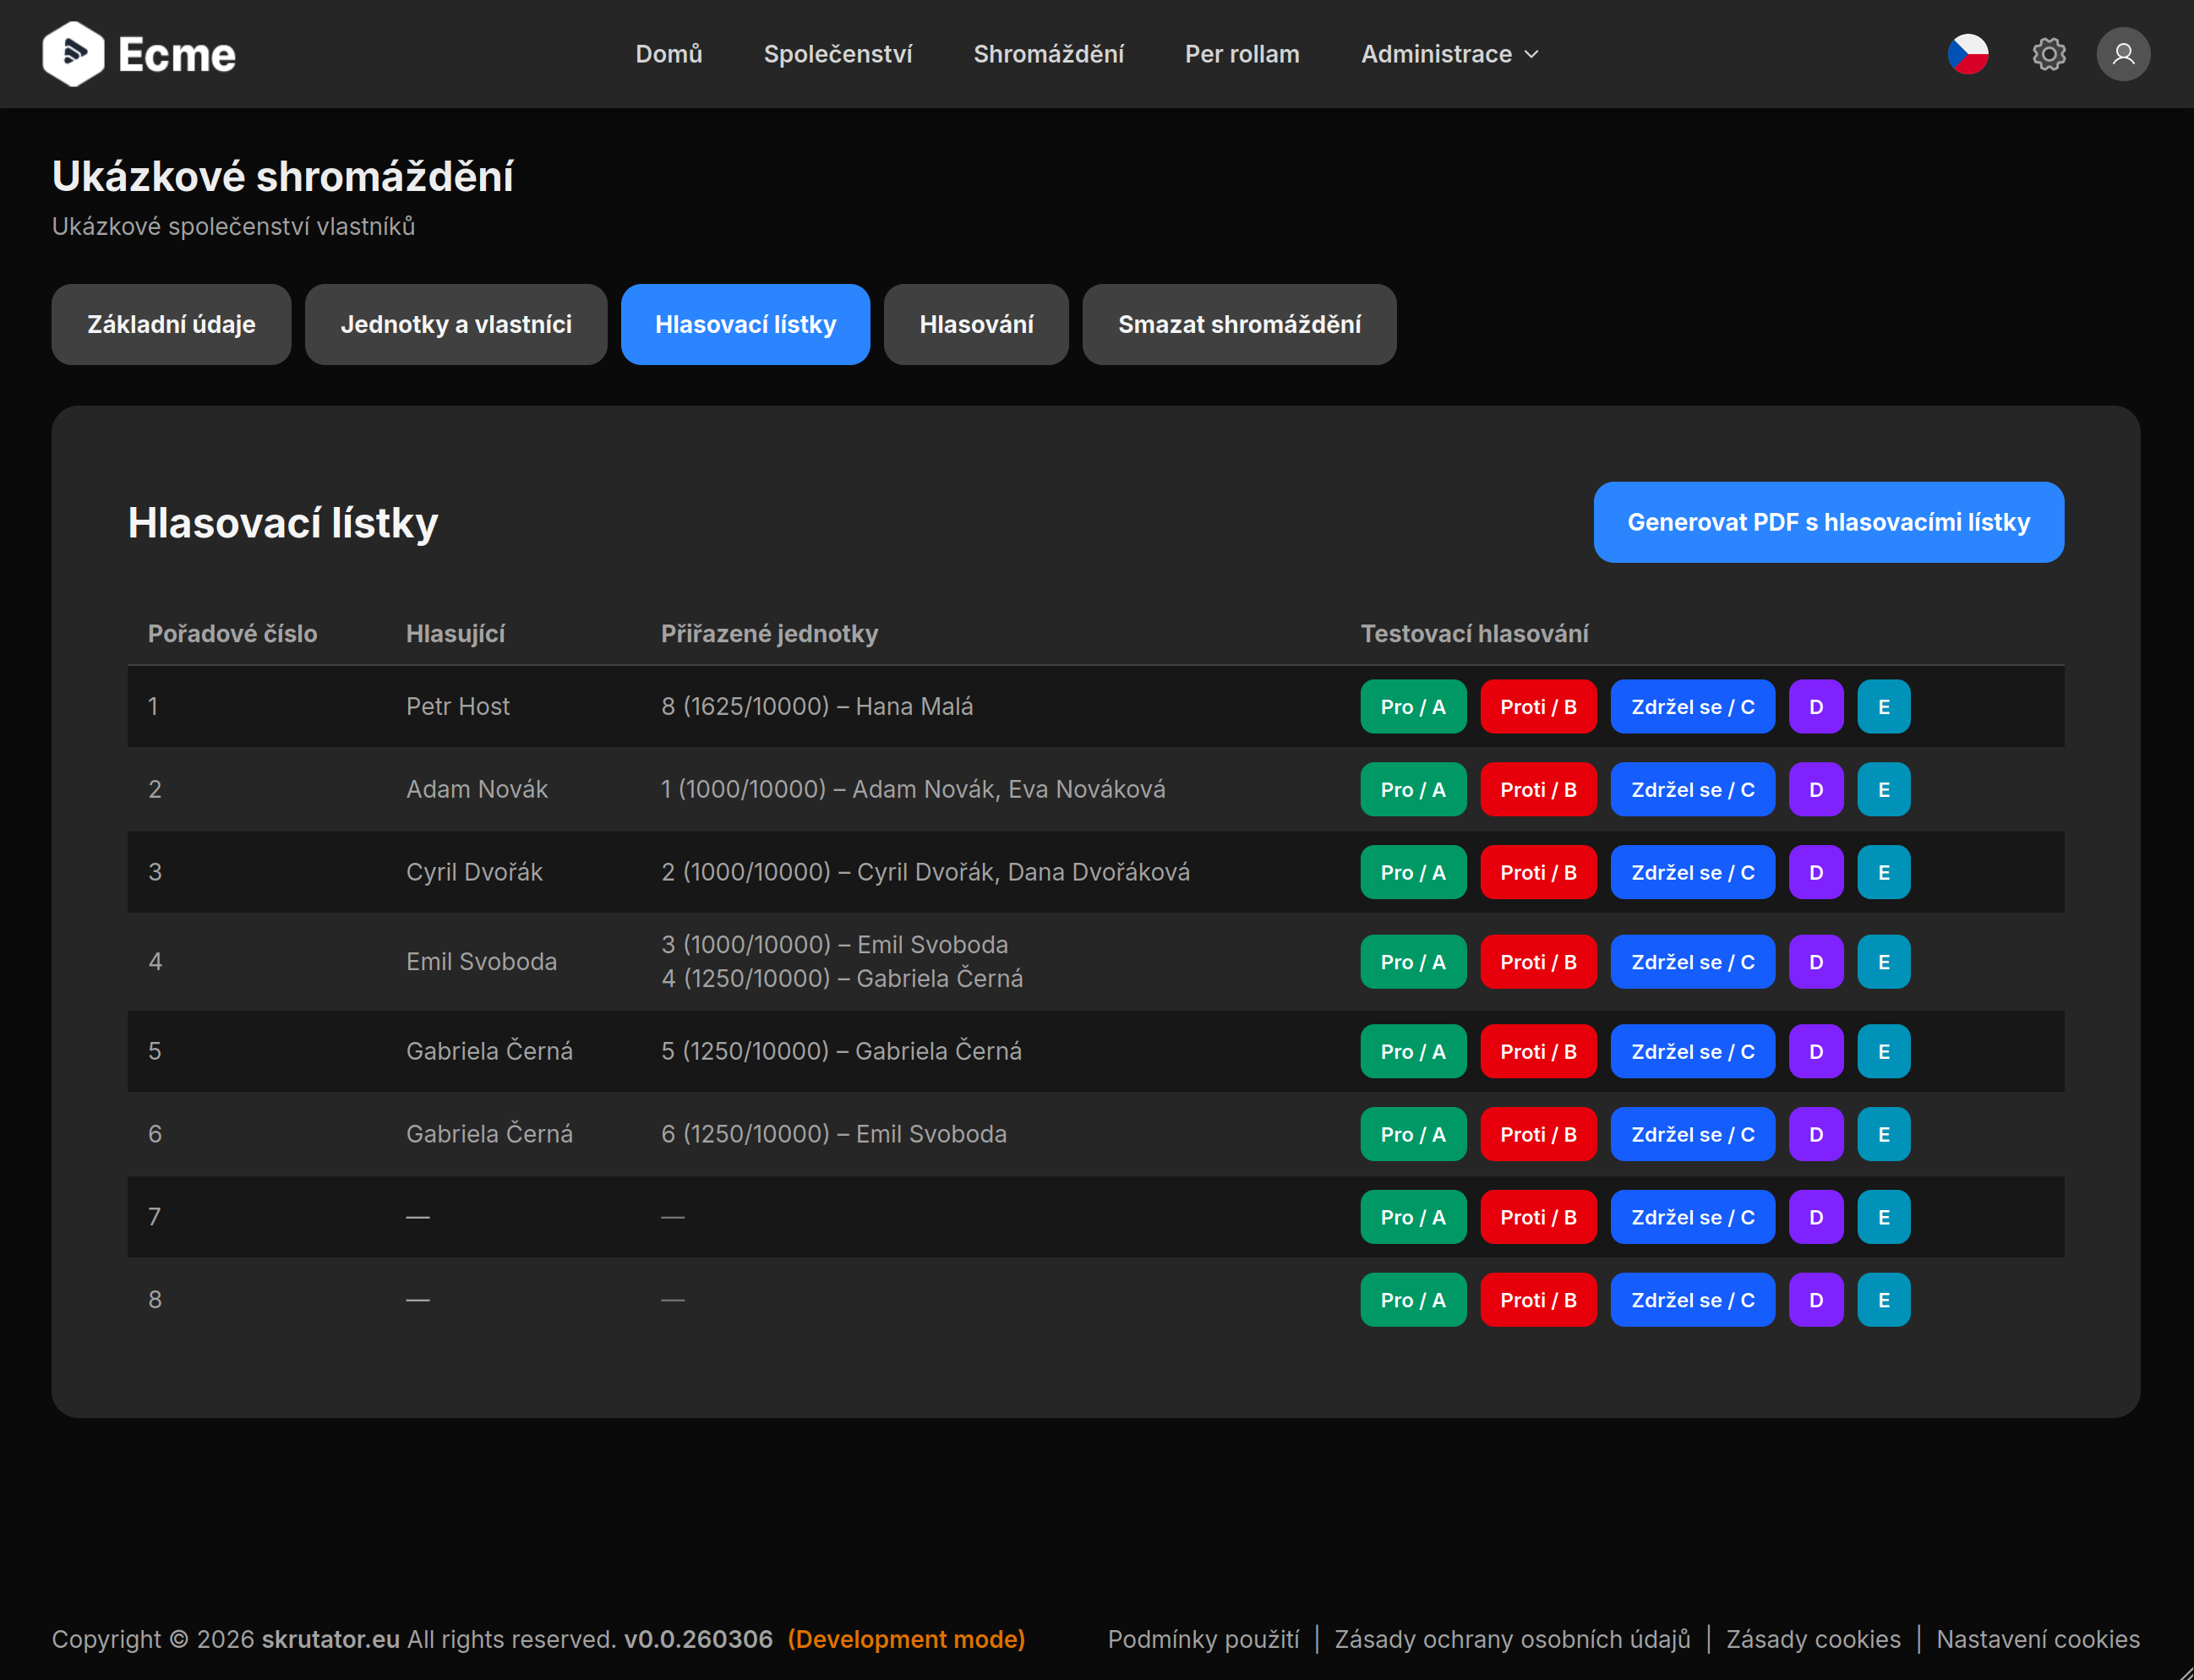
Task: Vote Pro / A for Emil Svoboda
Action: [1413, 962]
